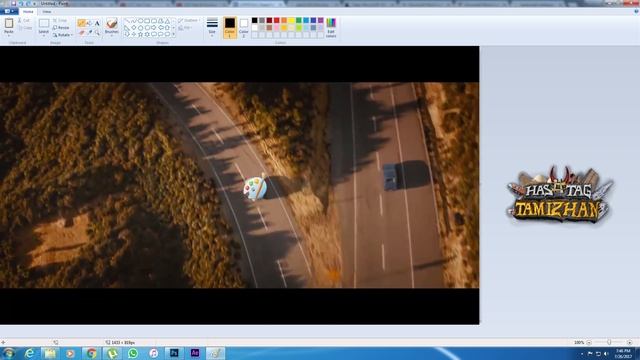Open Photoshop from the taskbar
This screenshot has width=640, height=360.
[174, 353]
